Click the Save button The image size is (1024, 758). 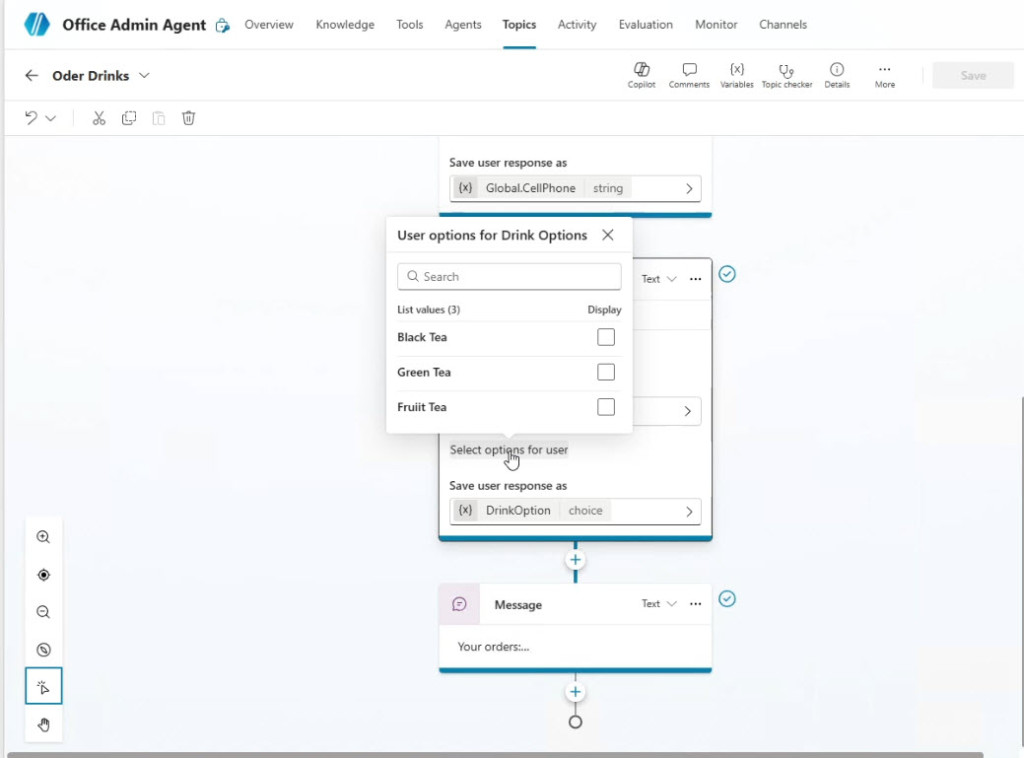[973, 76]
